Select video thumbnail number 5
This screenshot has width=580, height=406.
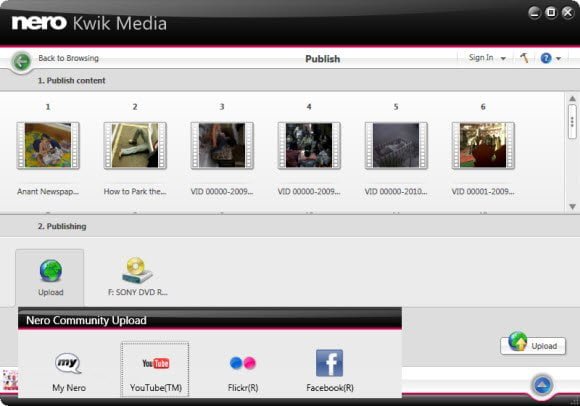tap(396, 146)
